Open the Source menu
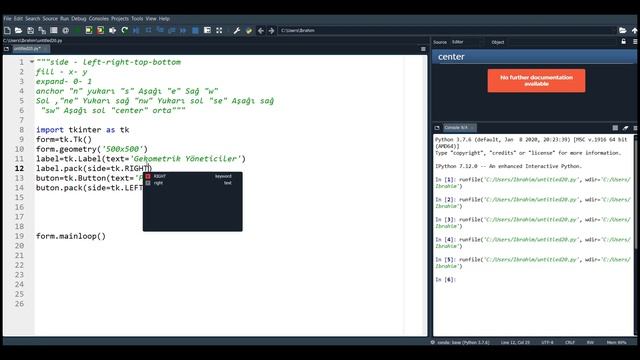 click(x=50, y=19)
